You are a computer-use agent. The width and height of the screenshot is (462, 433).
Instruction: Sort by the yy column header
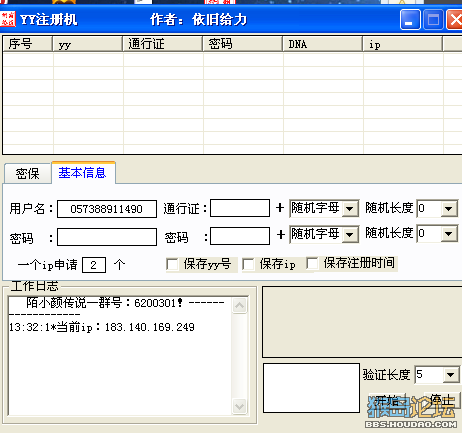(88, 44)
